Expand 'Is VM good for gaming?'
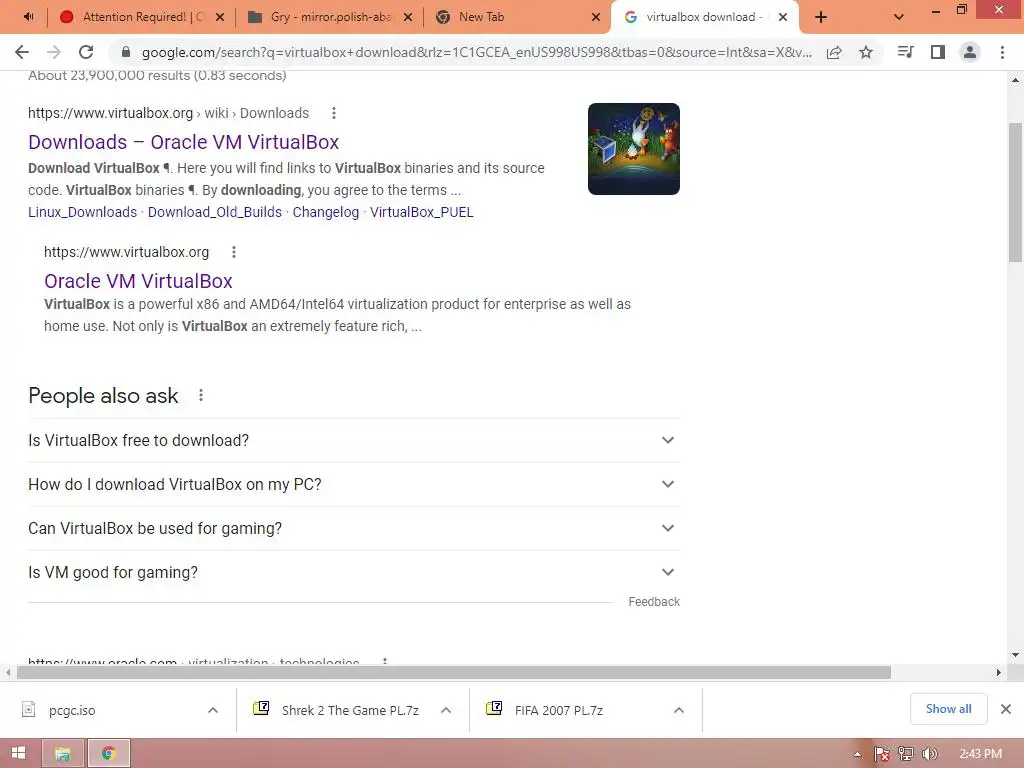 (354, 572)
